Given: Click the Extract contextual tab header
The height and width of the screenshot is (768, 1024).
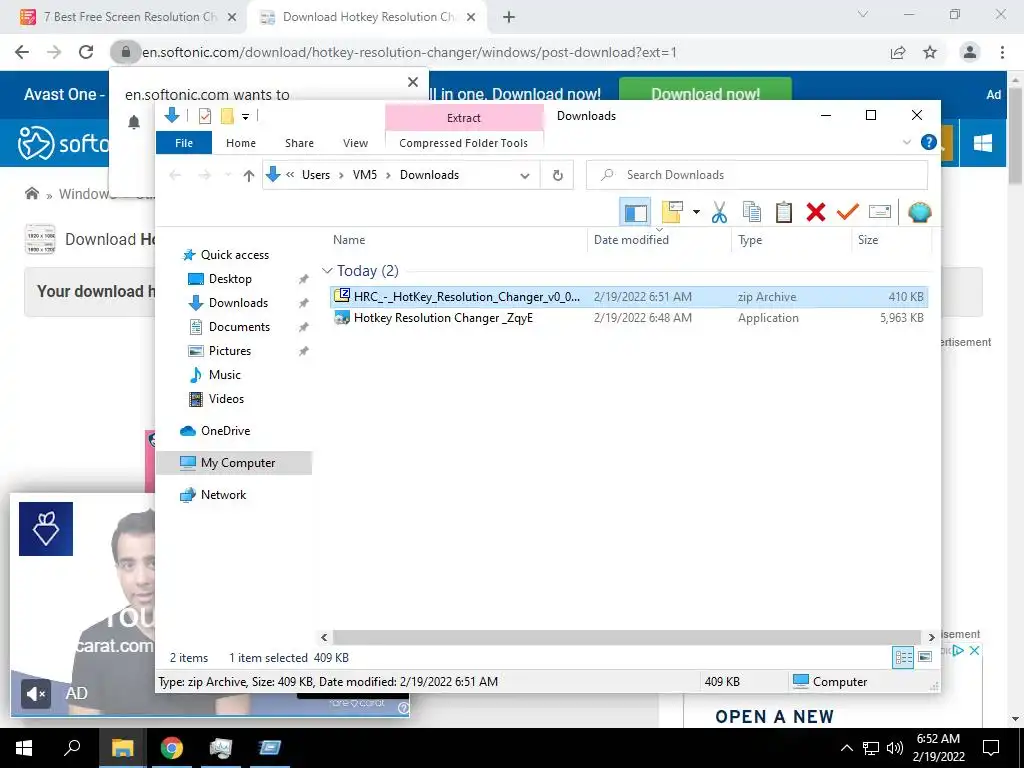Looking at the screenshot, I should click(x=464, y=118).
